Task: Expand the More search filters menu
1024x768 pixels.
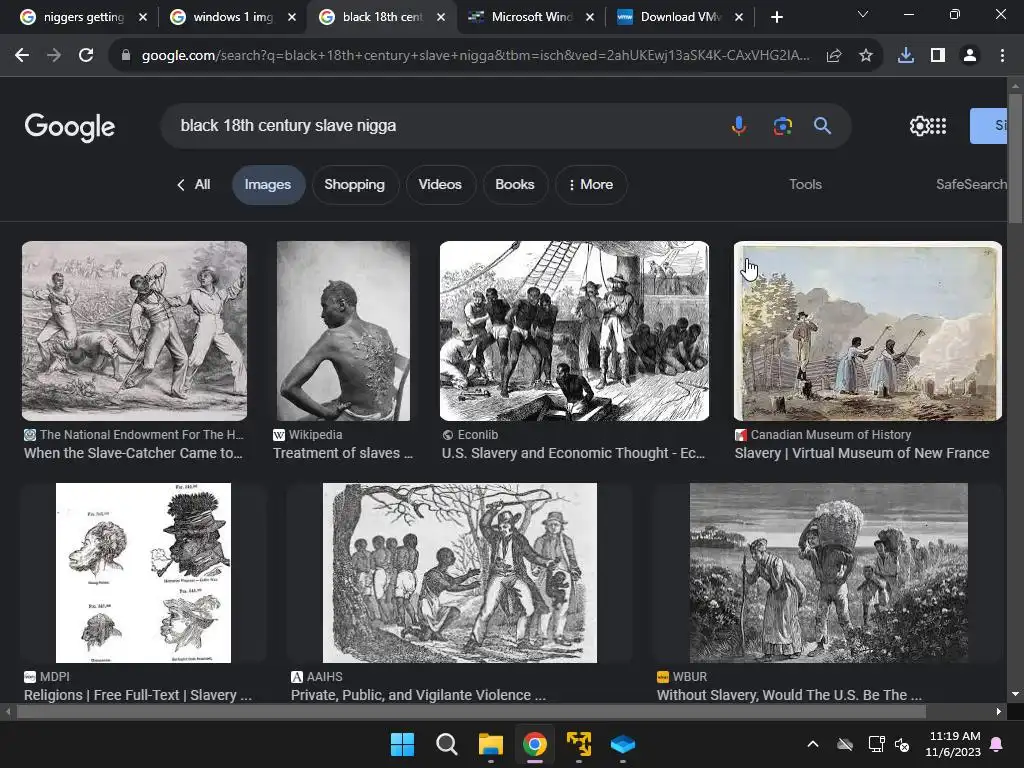Action: 591,185
